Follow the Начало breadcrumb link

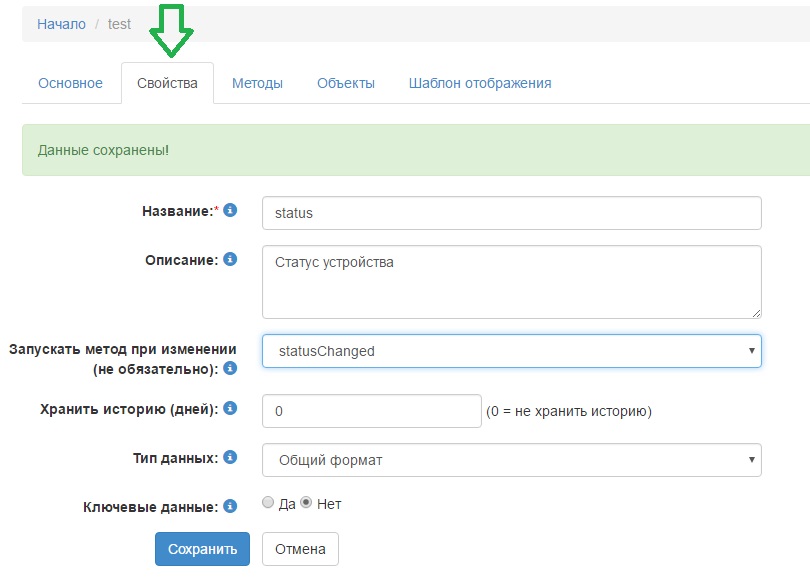(62, 24)
